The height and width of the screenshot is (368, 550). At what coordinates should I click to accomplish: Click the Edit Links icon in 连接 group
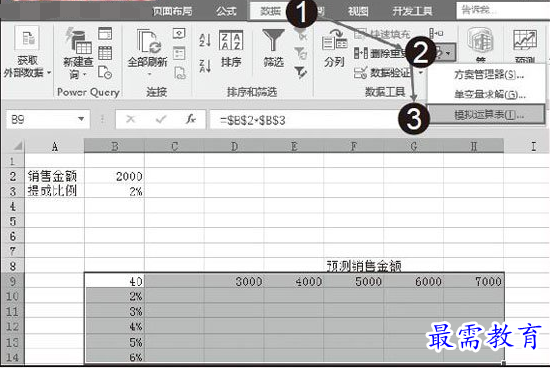point(180,73)
